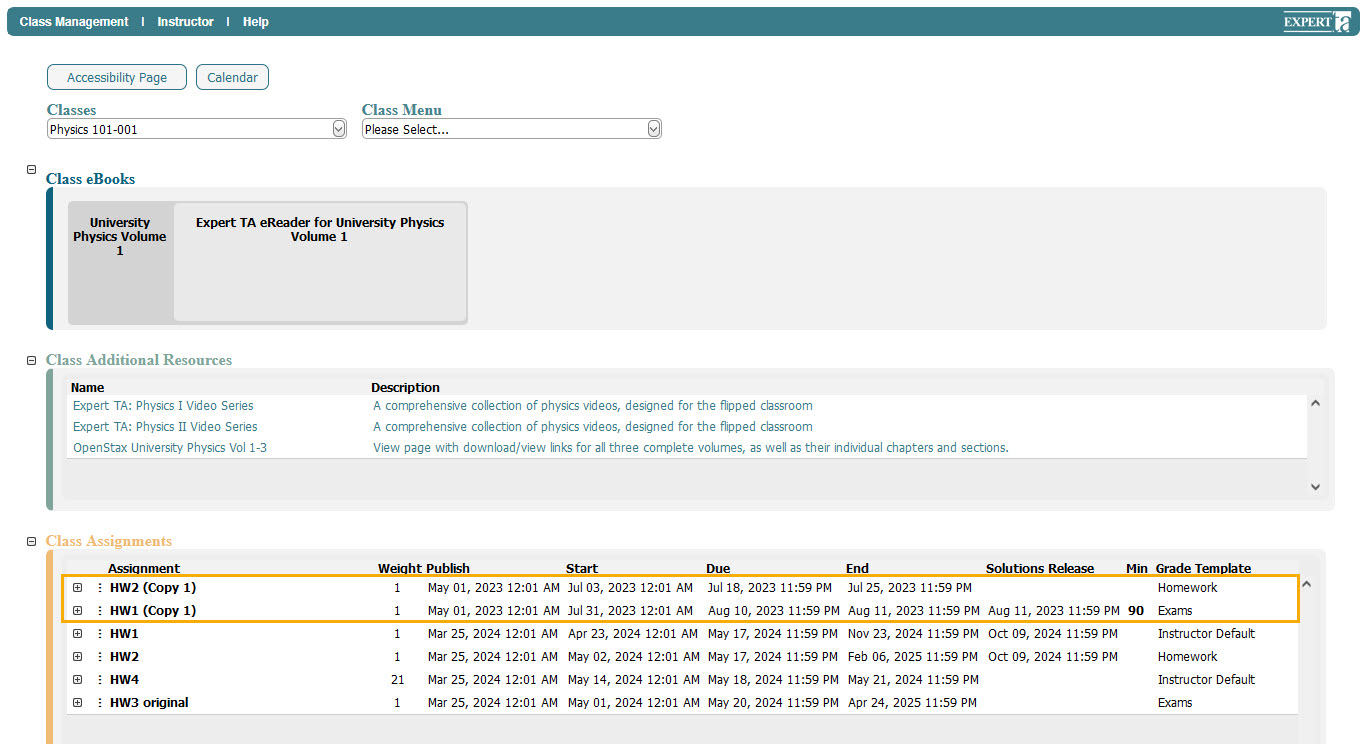
Task: Click the Solutions Release column header
Action: pos(1040,569)
